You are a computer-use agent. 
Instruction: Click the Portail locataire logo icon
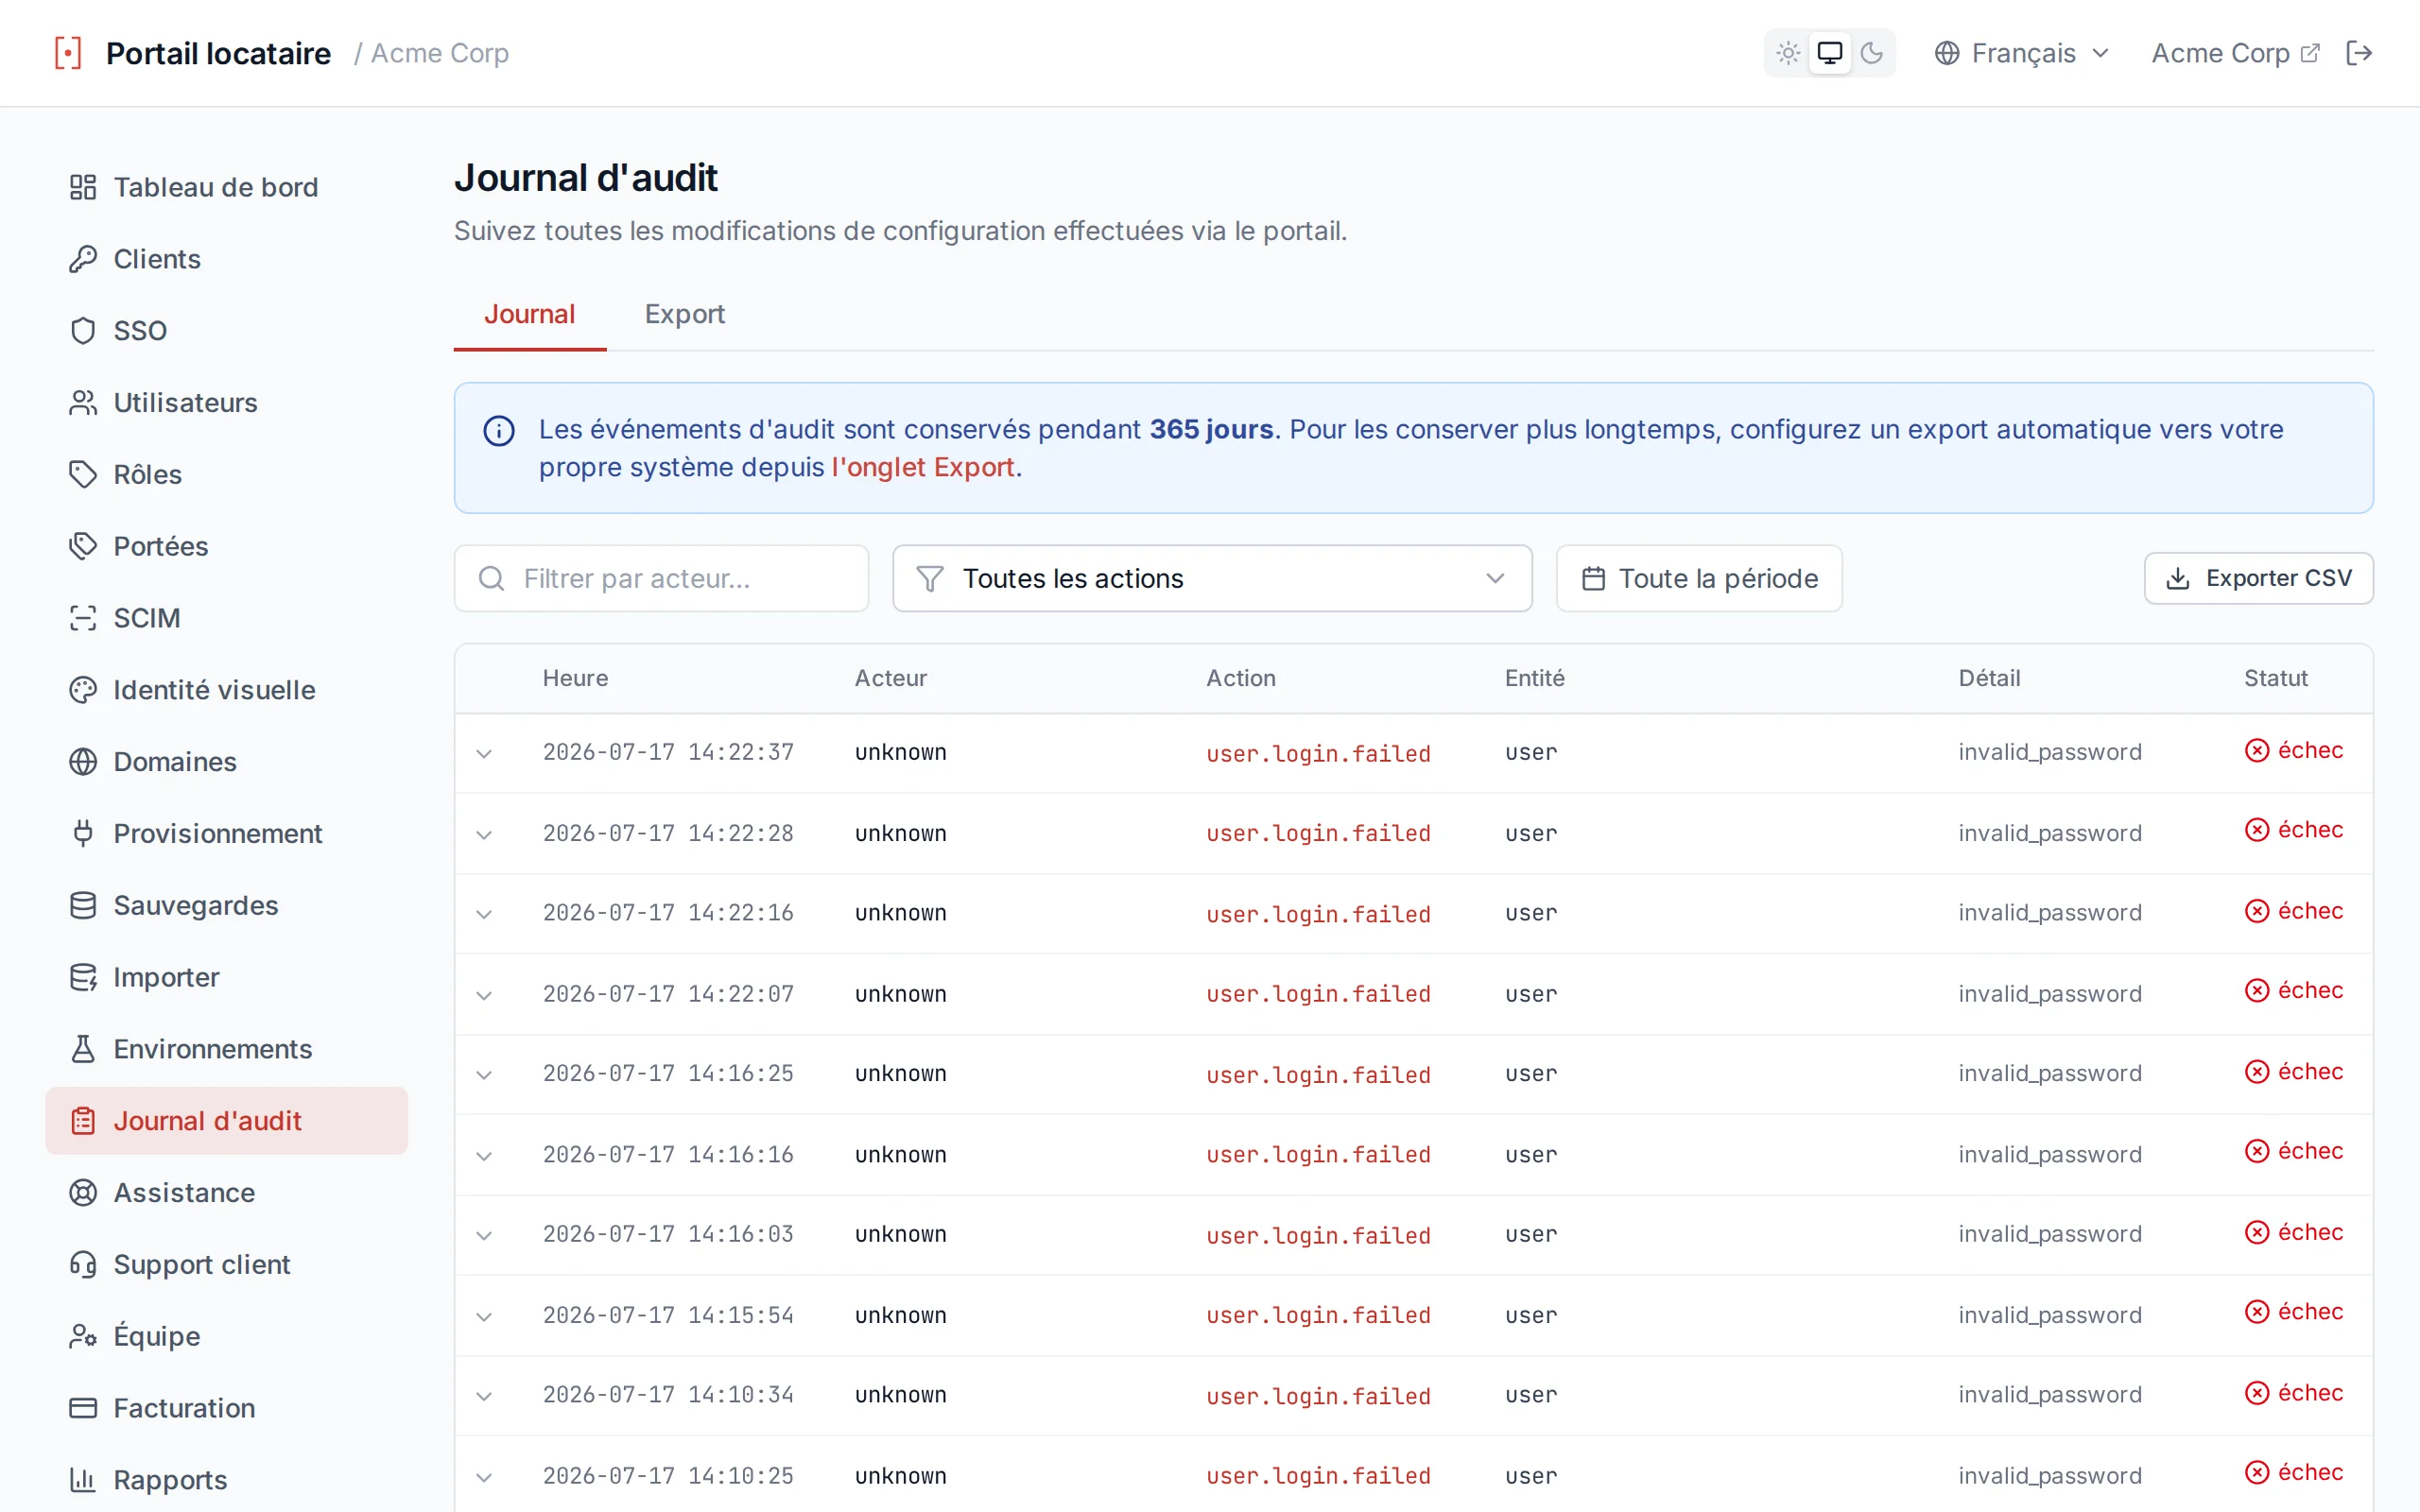tap(68, 53)
